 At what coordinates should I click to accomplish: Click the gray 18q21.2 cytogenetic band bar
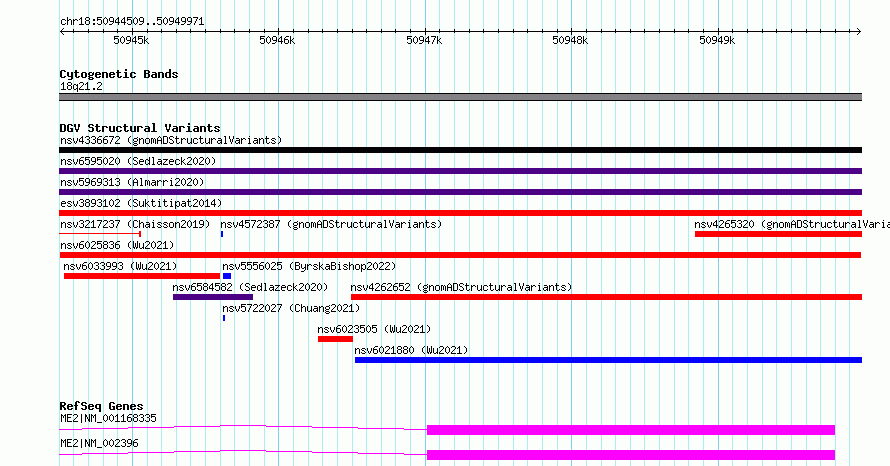pos(460,97)
